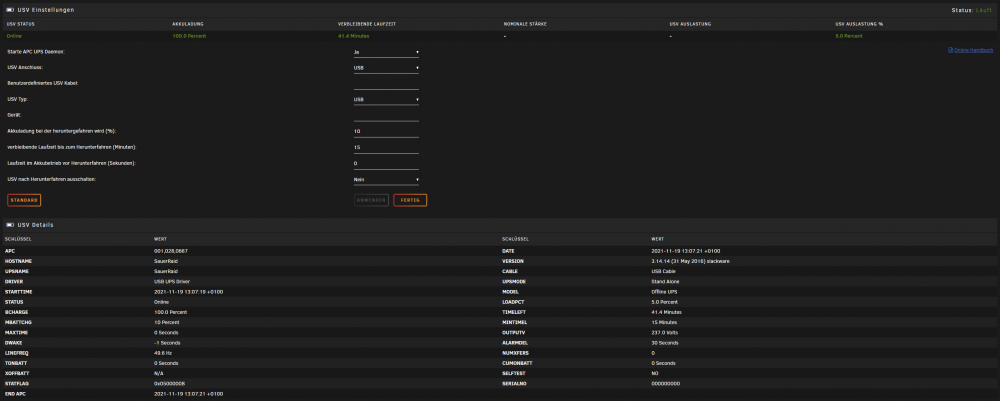Click the DRIVER value USB UPS Driver

tap(172, 282)
